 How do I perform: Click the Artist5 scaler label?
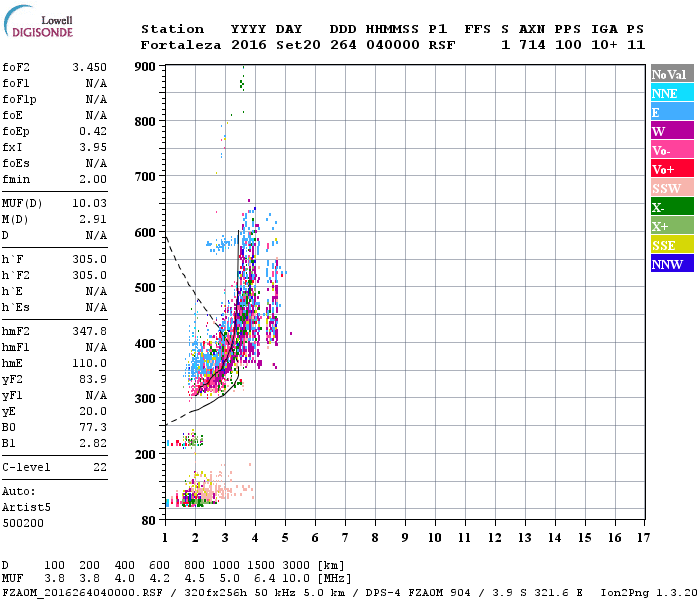(26, 508)
